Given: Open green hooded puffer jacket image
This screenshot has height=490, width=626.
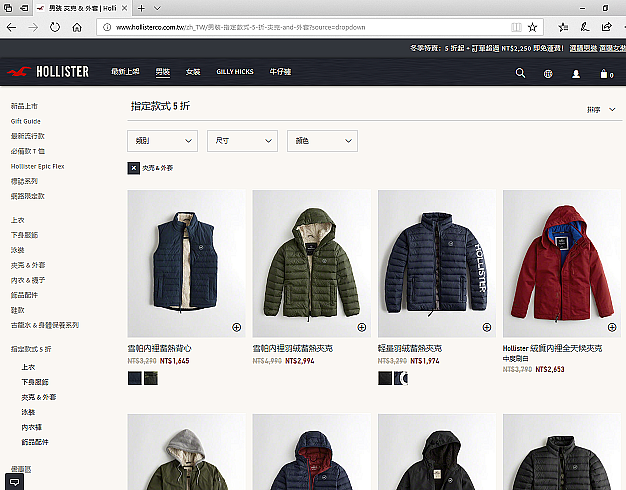Looking at the screenshot, I should pos(311,264).
